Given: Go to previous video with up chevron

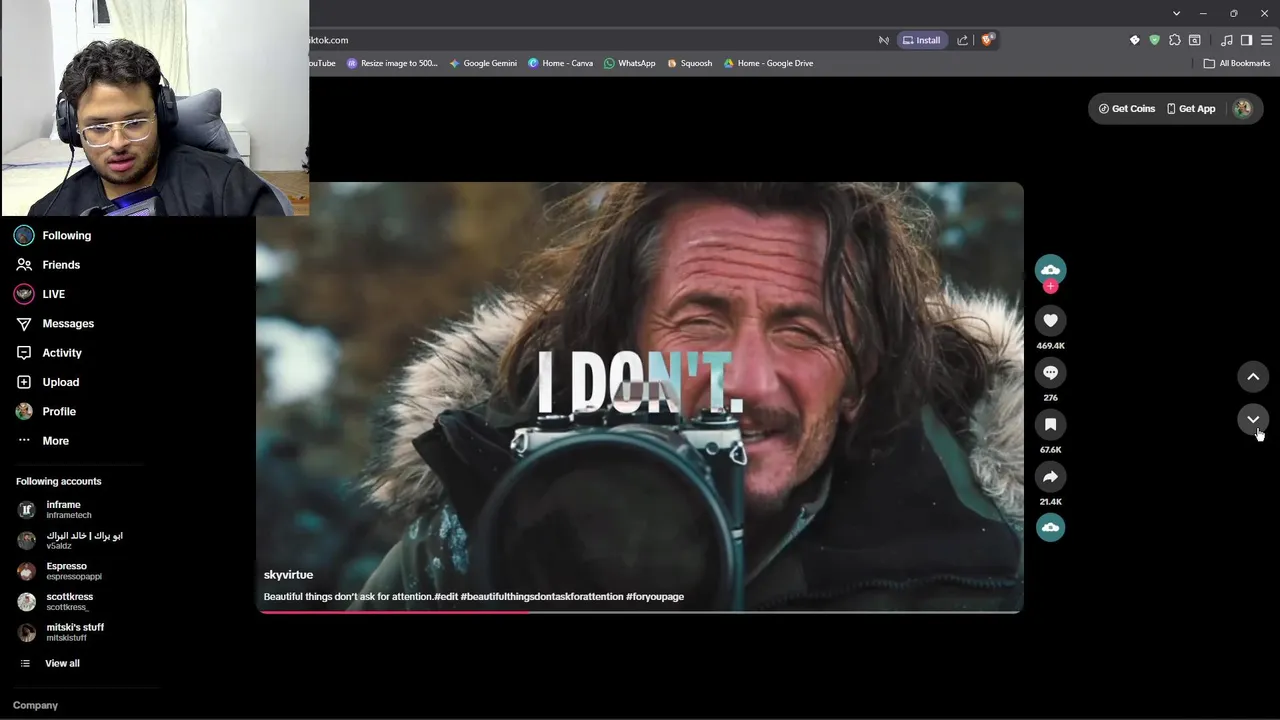Looking at the screenshot, I should 1253,376.
